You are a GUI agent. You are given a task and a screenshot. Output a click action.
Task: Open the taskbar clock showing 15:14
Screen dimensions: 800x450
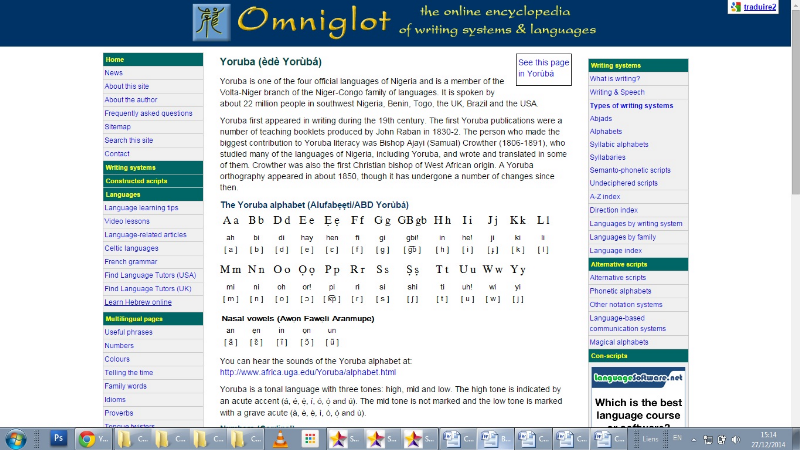pyautogui.click(x=768, y=439)
